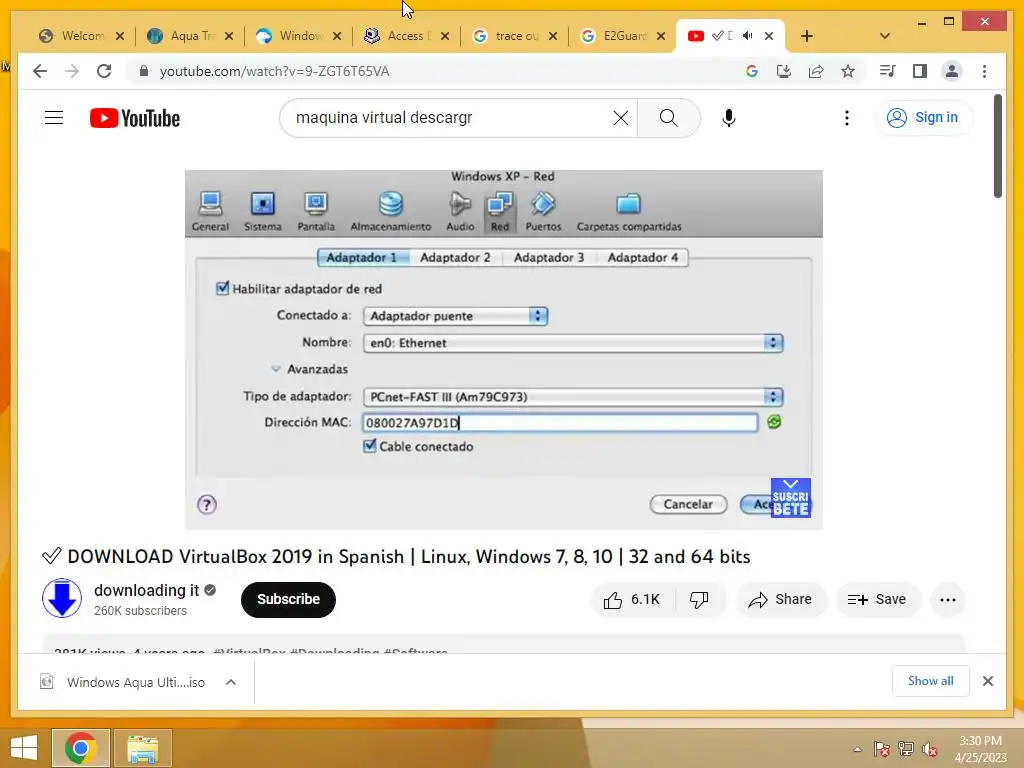
Task: Sign in to YouTube
Action: click(923, 118)
